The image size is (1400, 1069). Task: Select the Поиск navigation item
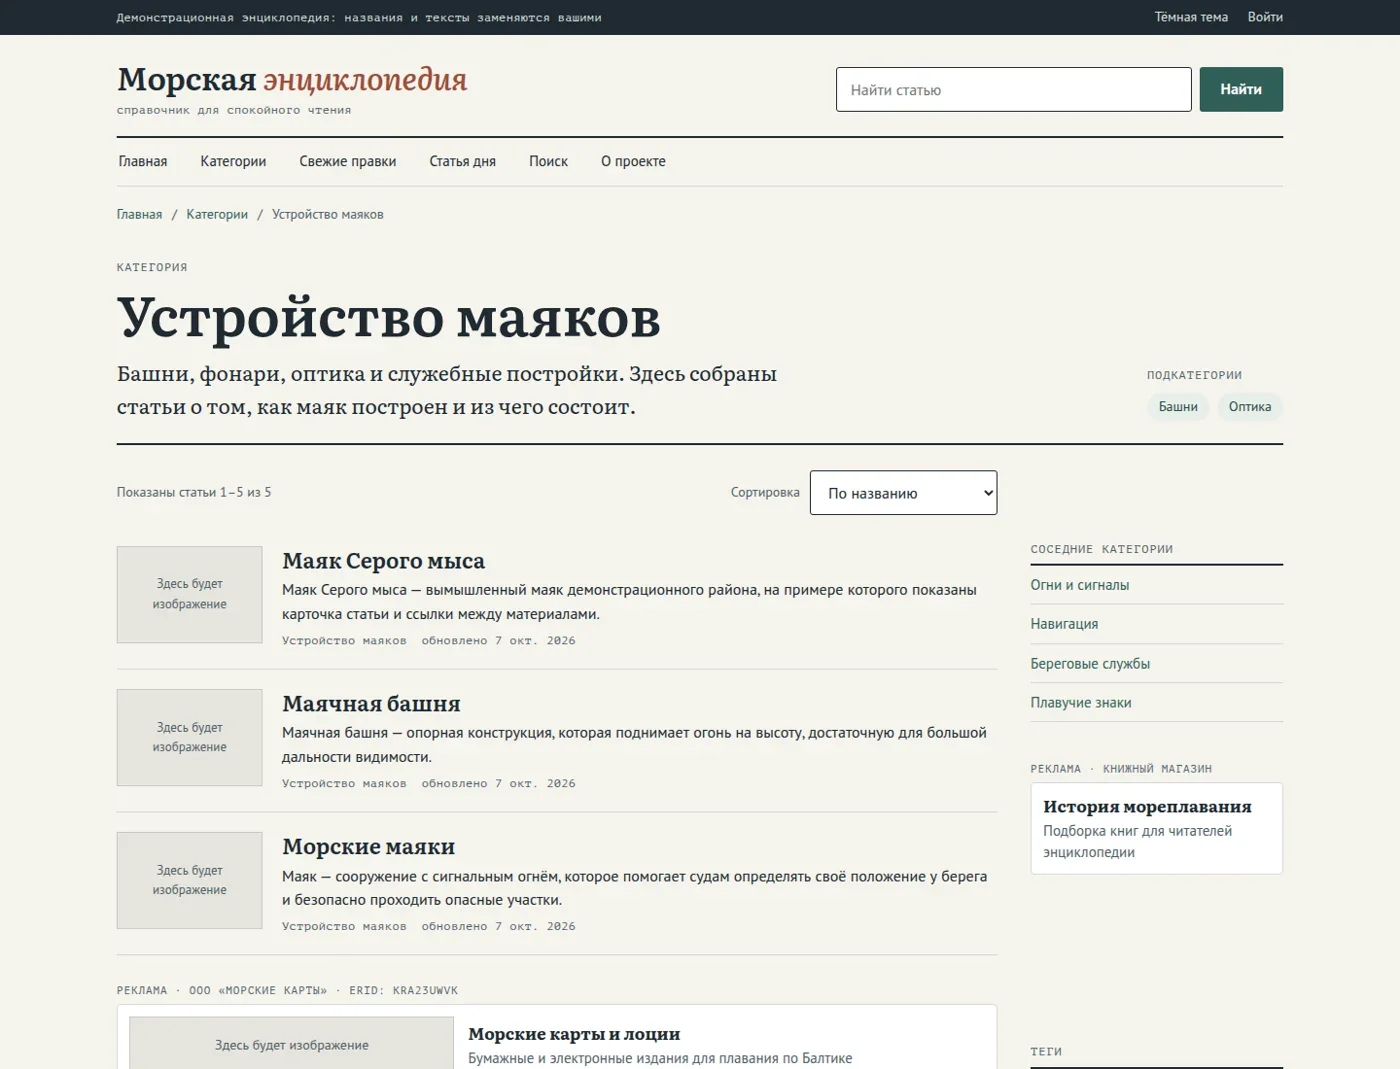(x=548, y=161)
